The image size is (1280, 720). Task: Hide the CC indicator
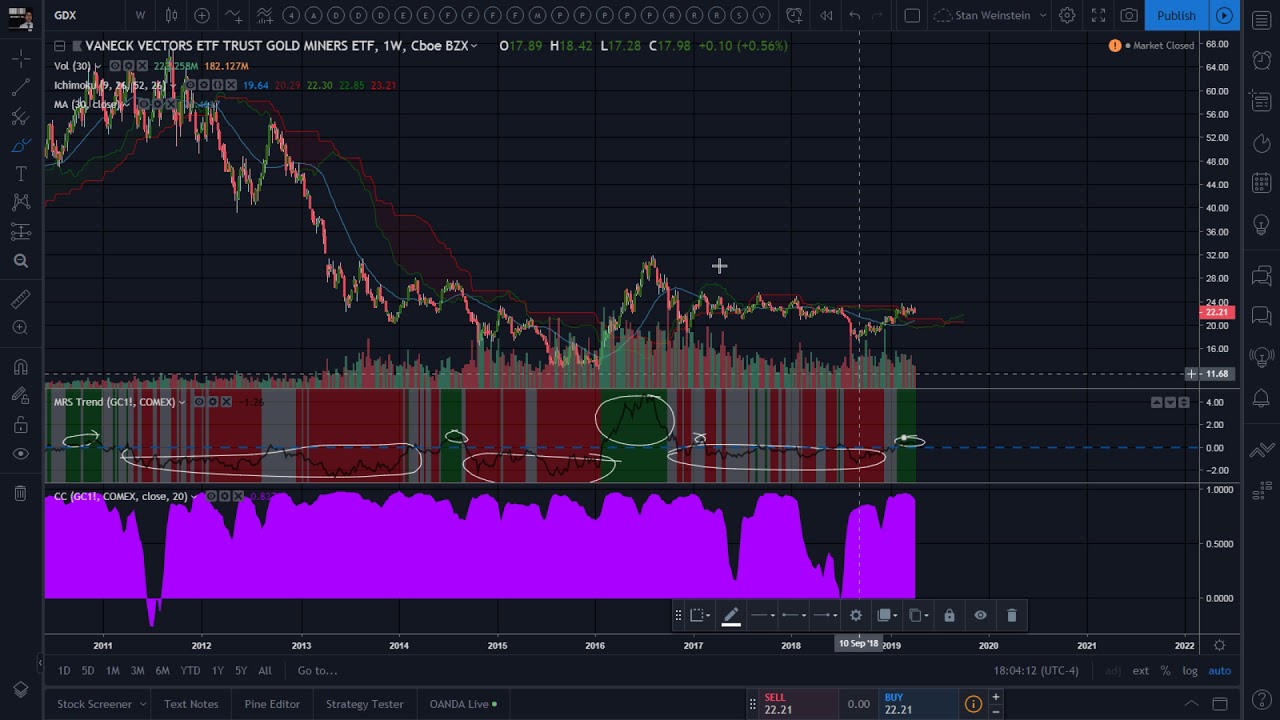(x=210, y=496)
